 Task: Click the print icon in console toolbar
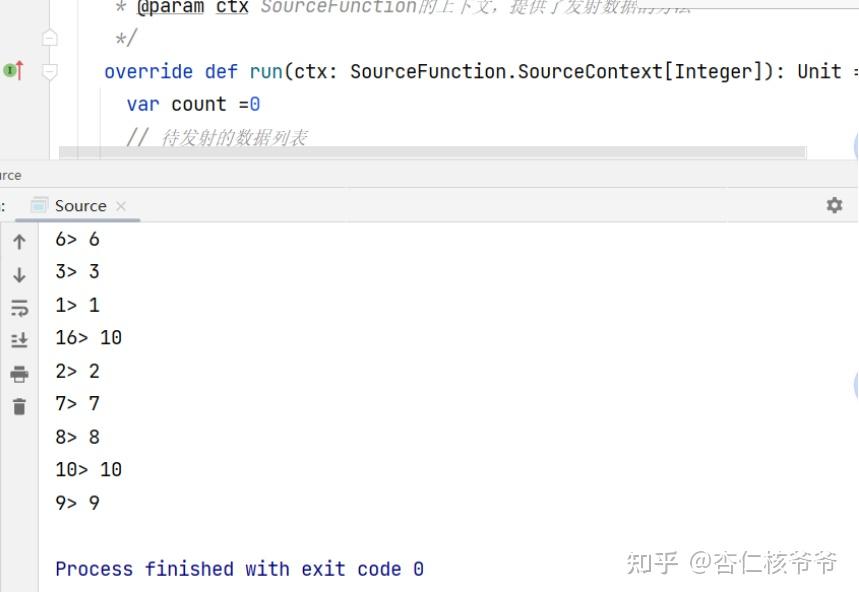pos(19,374)
